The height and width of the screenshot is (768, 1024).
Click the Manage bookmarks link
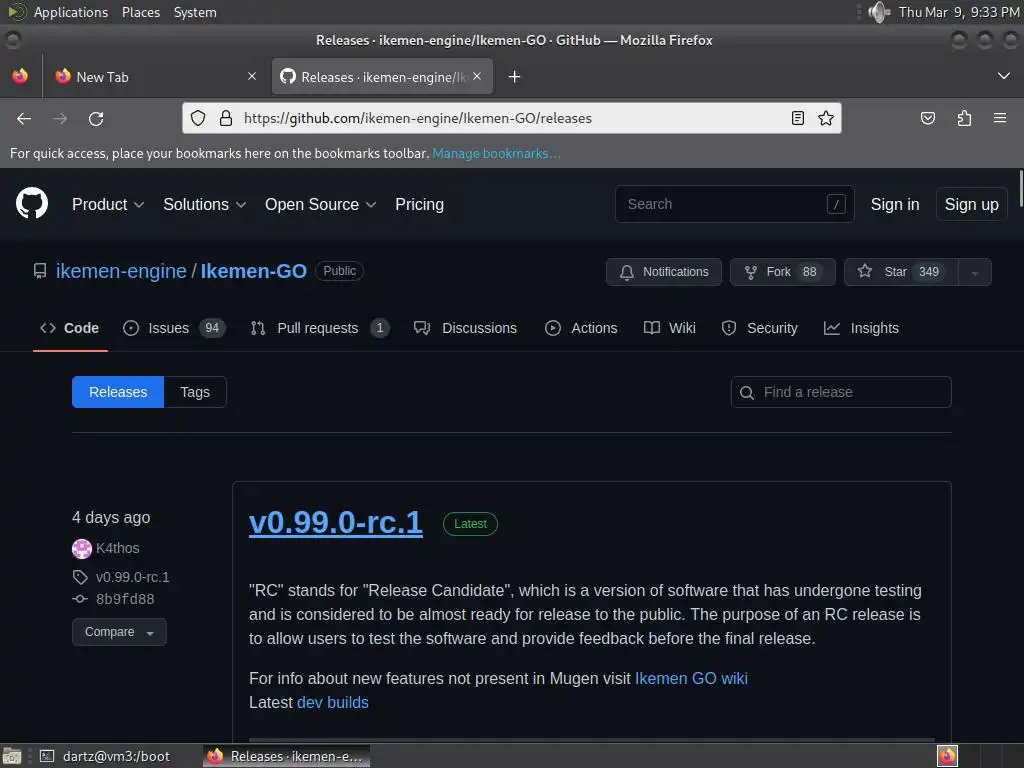click(x=496, y=153)
